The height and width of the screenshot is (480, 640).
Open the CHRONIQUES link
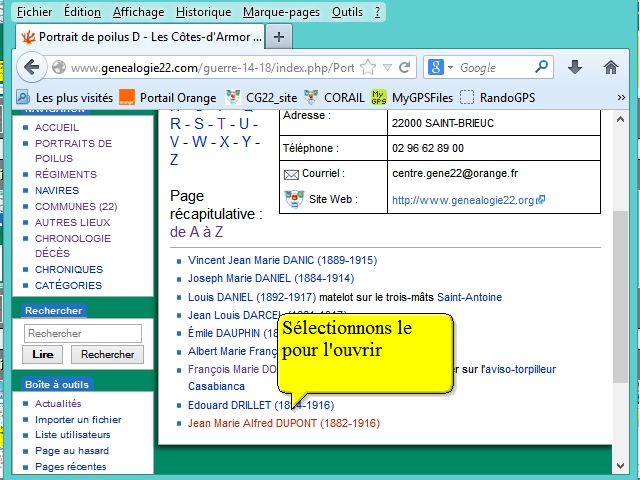coord(69,269)
